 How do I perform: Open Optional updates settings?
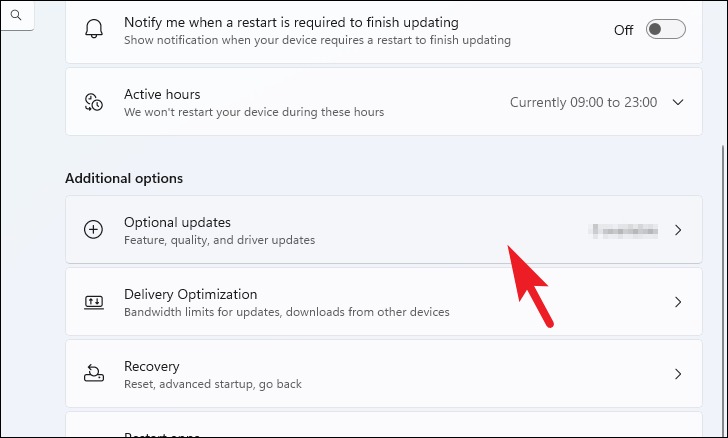[x=384, y=229]
